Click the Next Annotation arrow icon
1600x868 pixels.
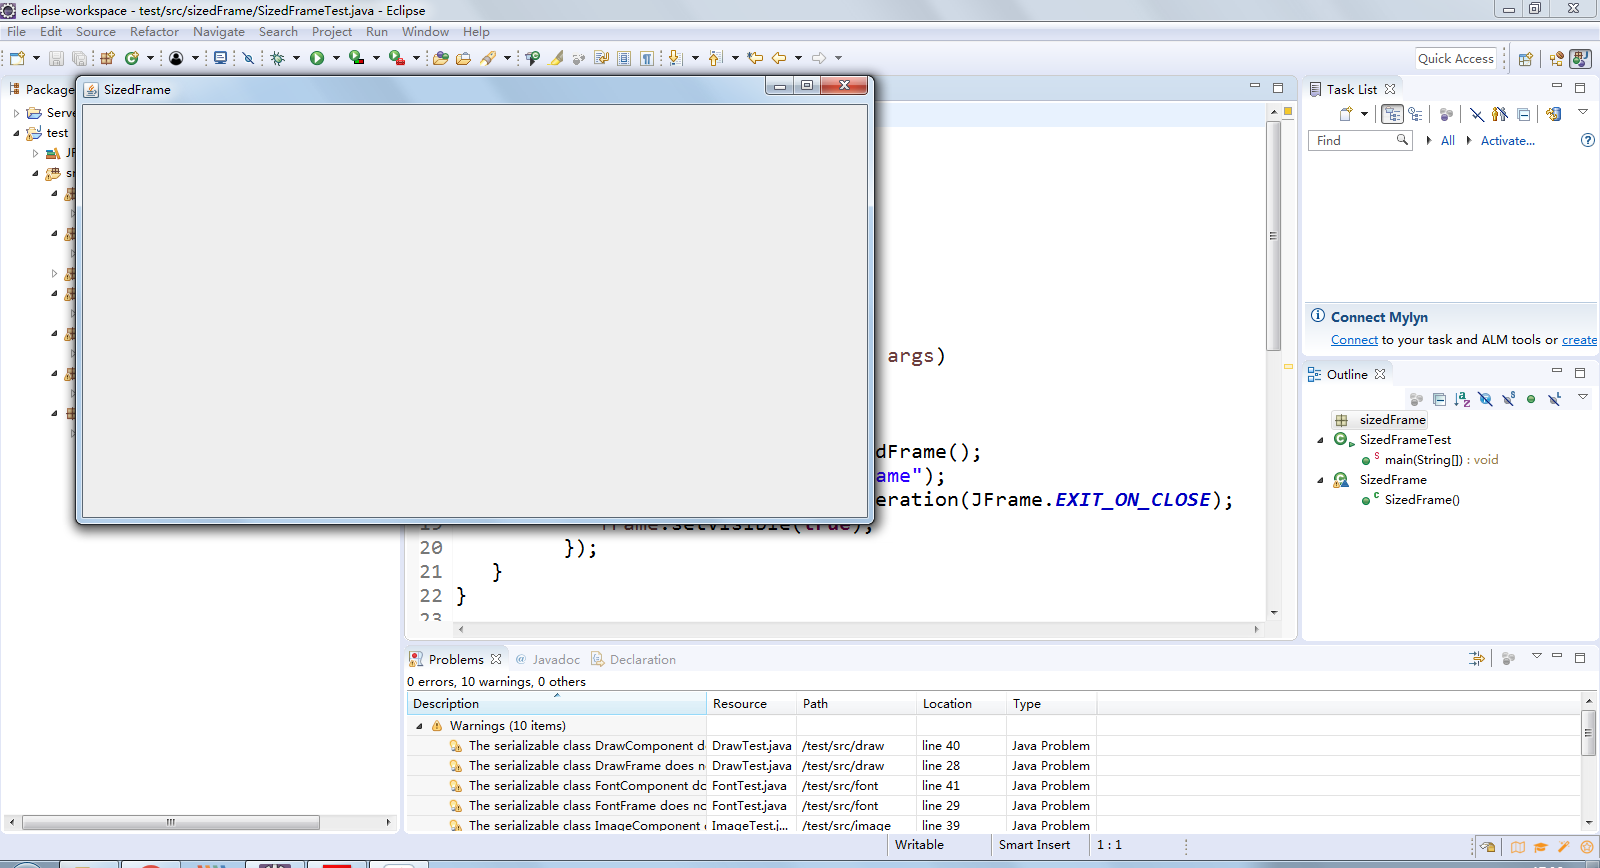tap(676, 58)
